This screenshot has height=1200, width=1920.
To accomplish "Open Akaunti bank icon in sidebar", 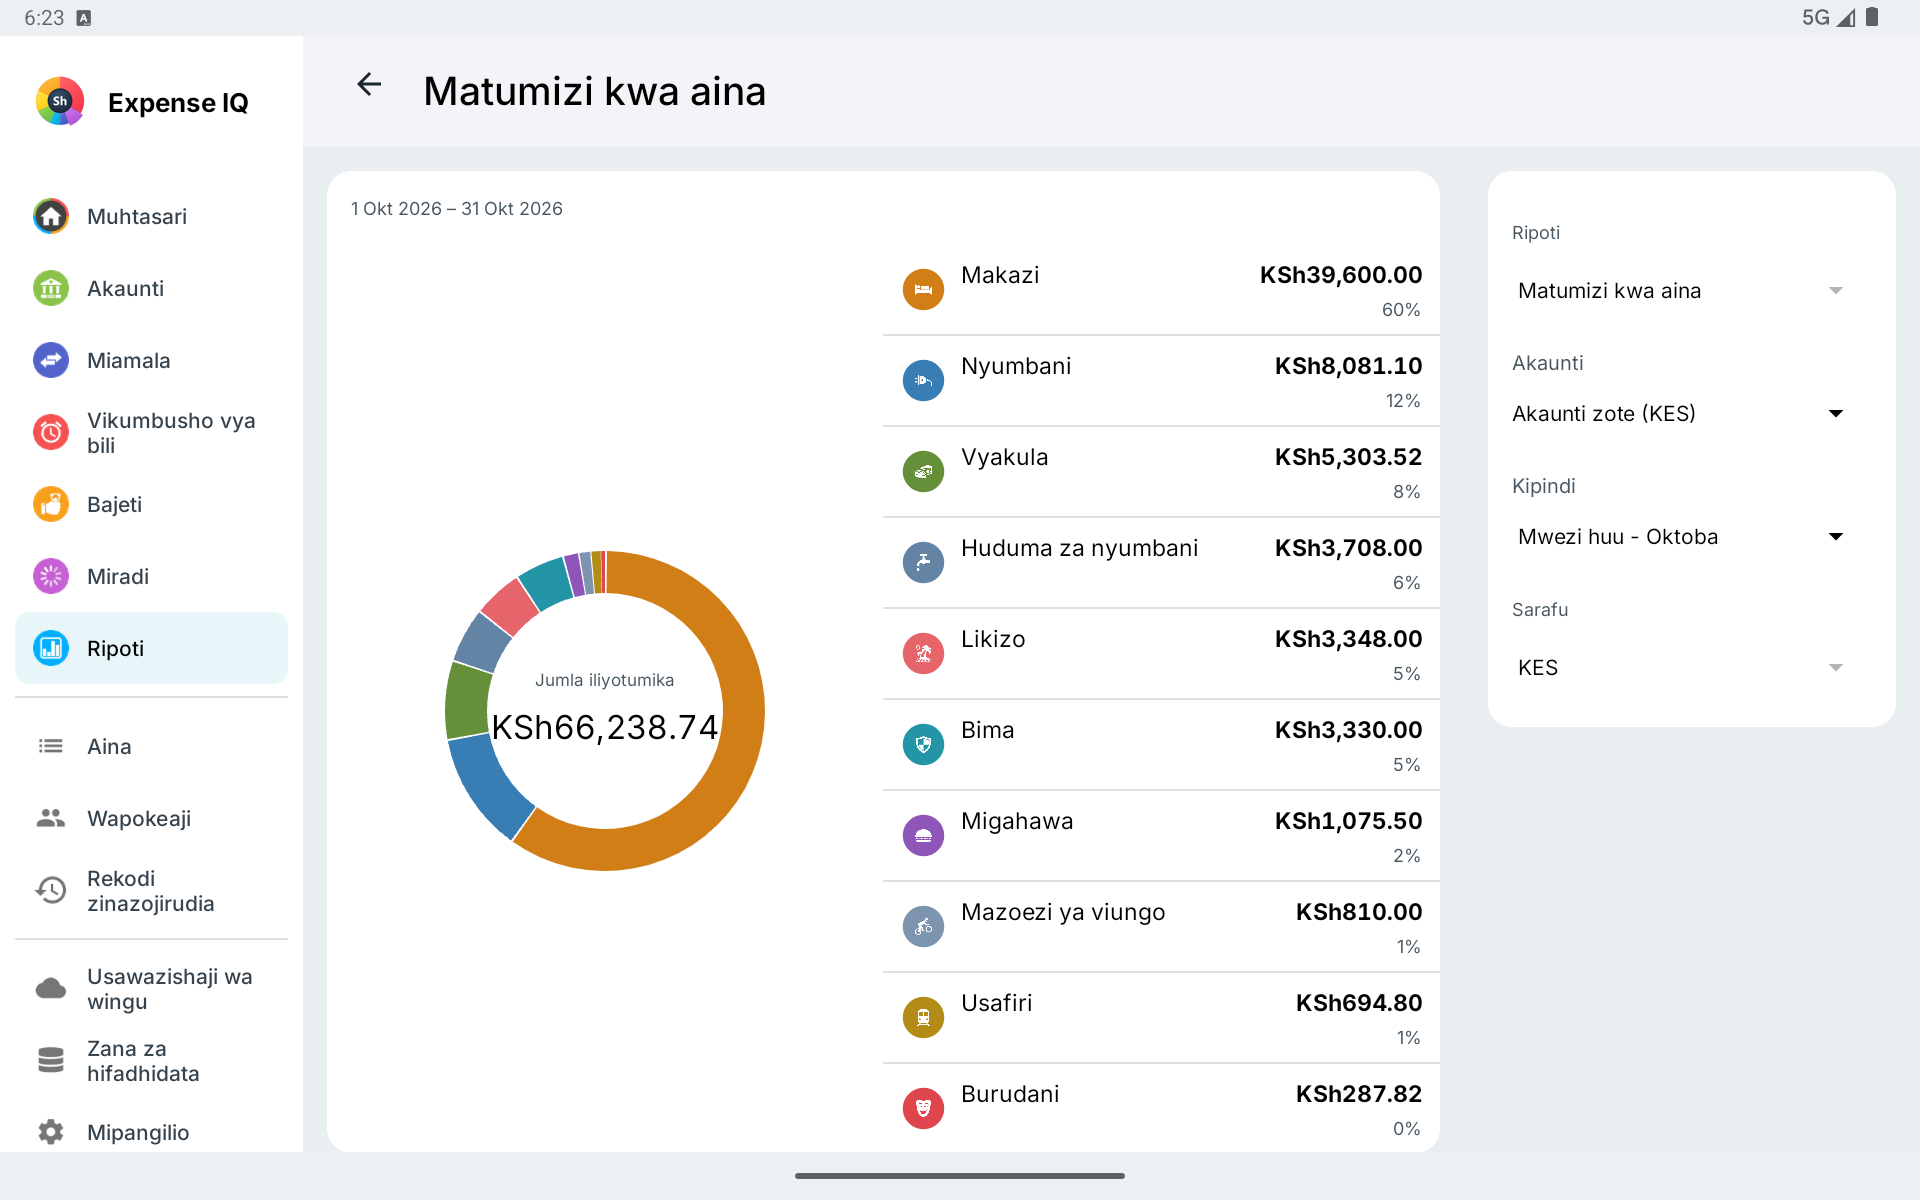I will (x=51, y=288).
